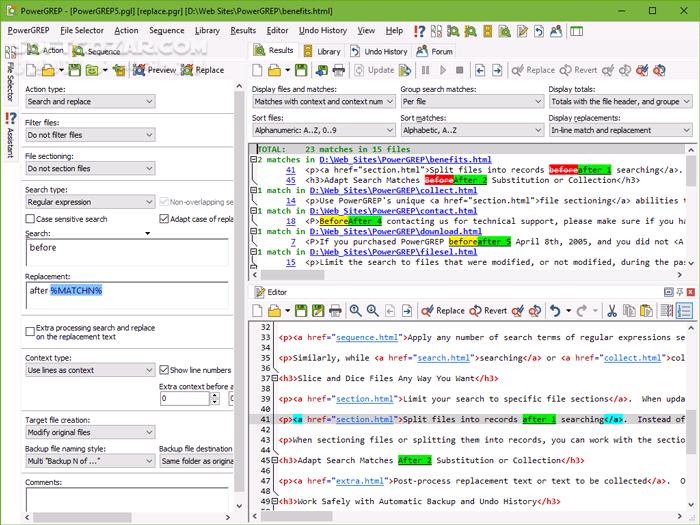Switch to the Undo History tab

pyautogui.click(x=379, y=51)
